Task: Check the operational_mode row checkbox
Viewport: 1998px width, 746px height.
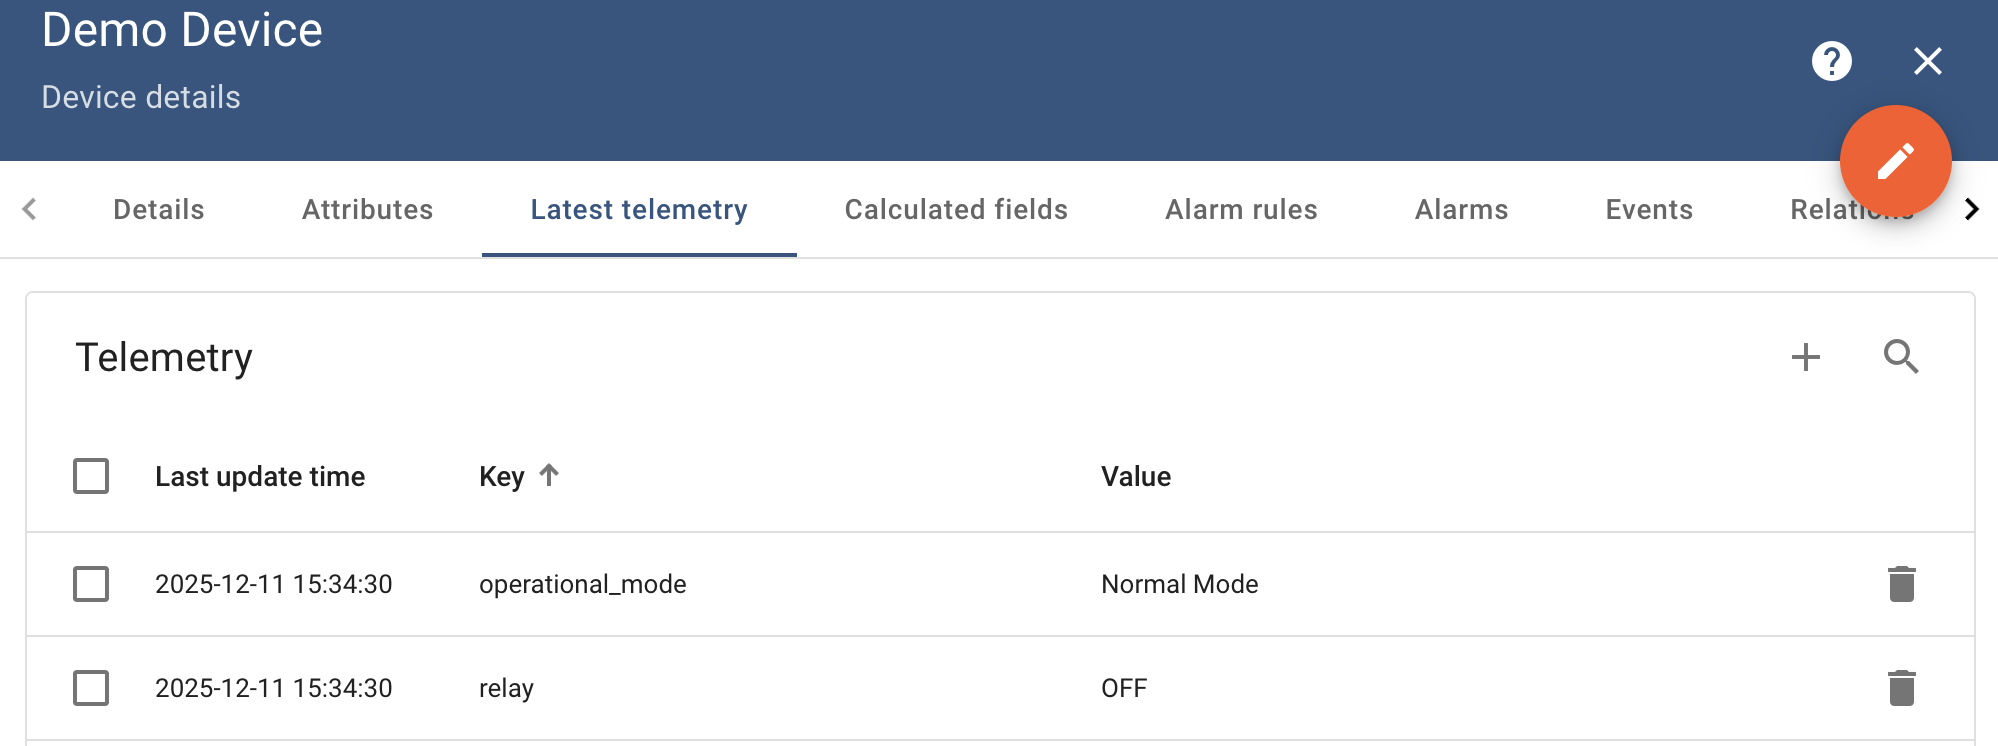Action: 91,584
